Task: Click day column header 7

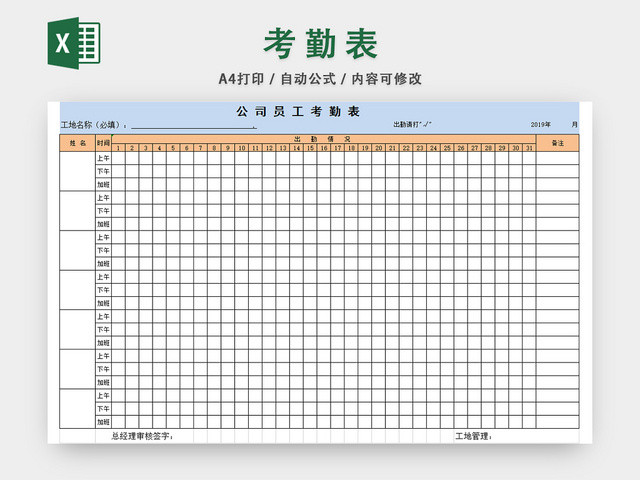Action: [x=200, y=148]
